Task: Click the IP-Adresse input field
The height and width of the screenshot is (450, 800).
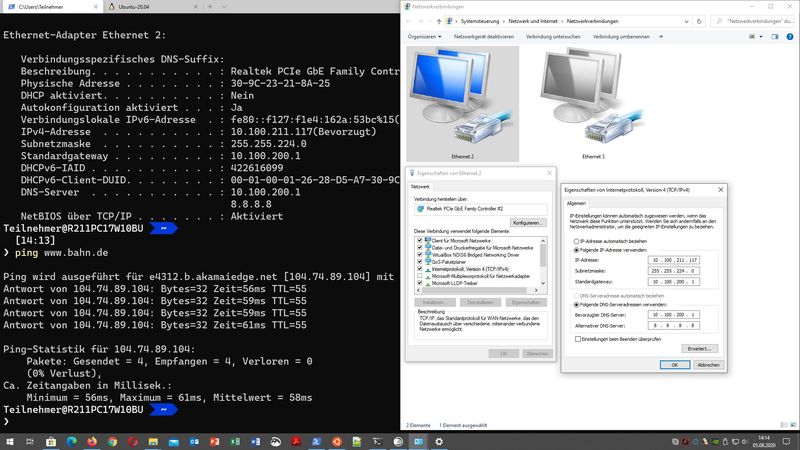Action: 673,260
